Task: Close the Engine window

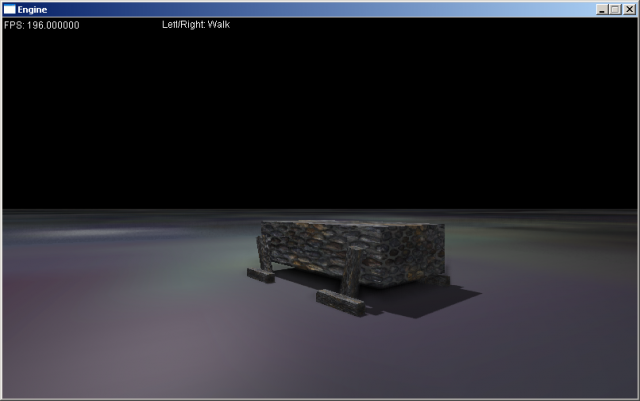Action: (x=629, y=9)
